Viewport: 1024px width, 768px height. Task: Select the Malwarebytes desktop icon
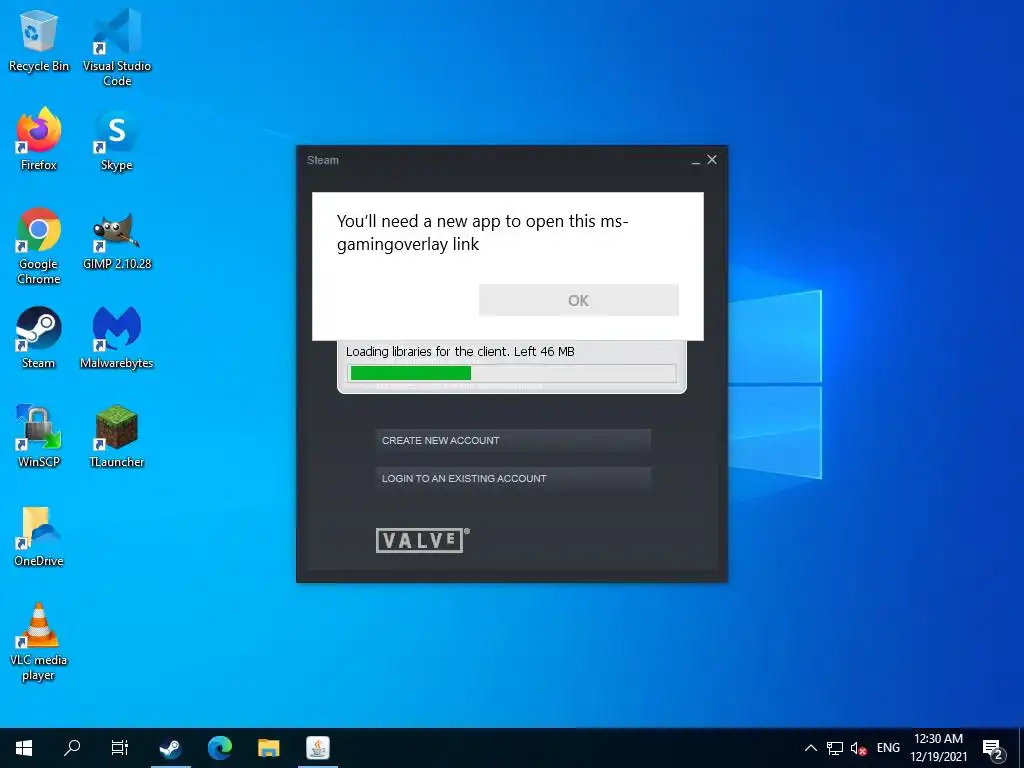117,338
